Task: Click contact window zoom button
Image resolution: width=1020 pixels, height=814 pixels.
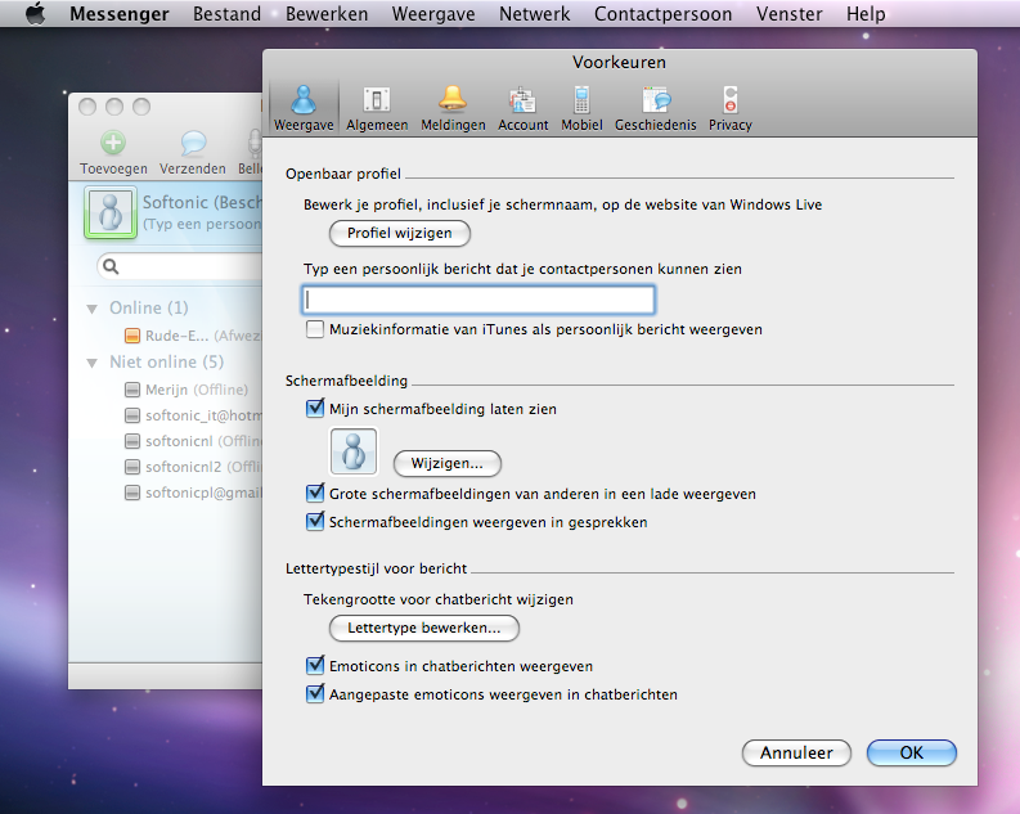Action: (x=141, y=107)
